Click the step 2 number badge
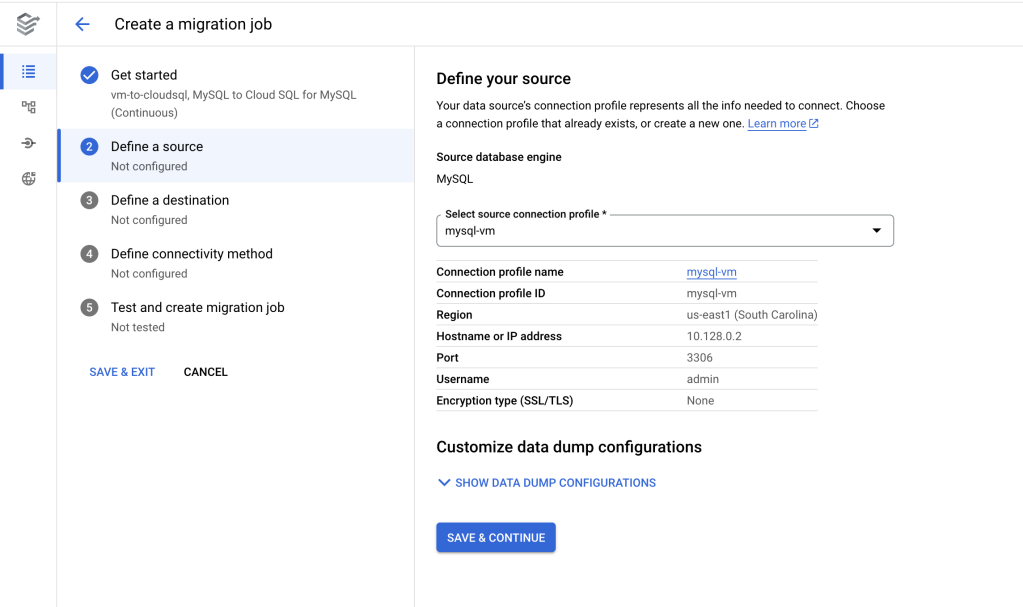Image resolution: width=1023 pixels, height=607 pixels. [89, 147]
